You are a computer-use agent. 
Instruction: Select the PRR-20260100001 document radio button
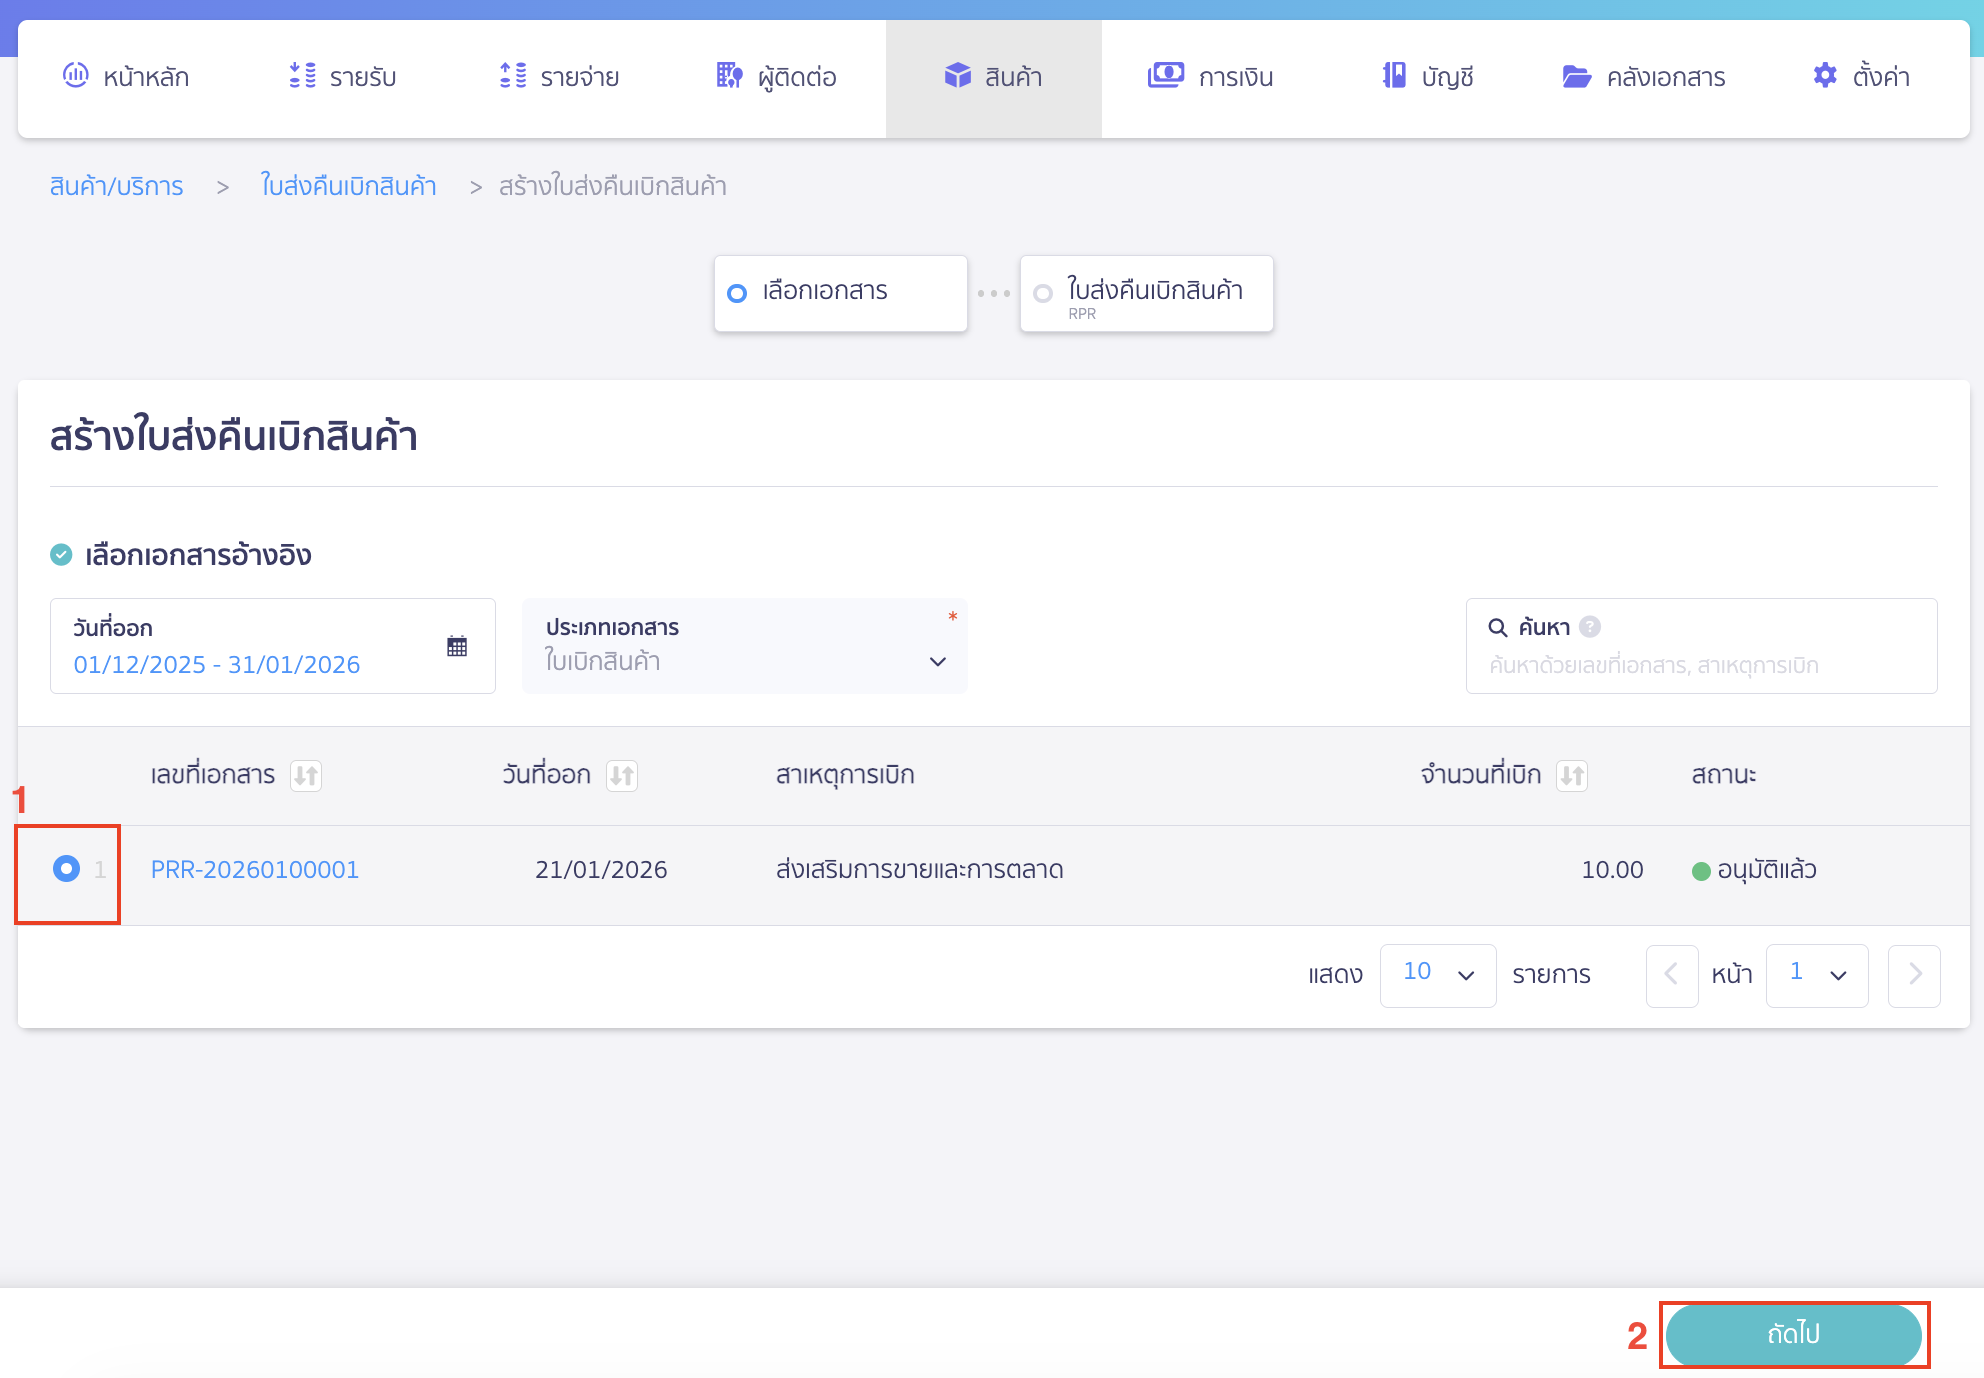click(x=66, y=869)
